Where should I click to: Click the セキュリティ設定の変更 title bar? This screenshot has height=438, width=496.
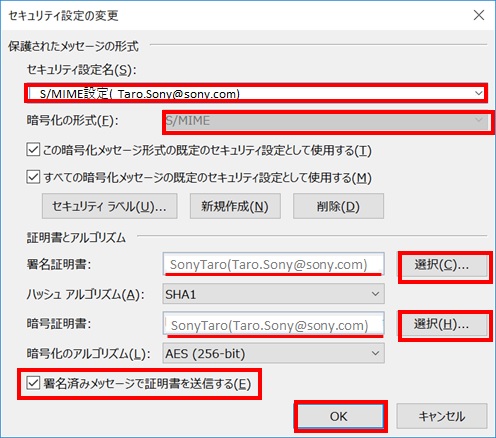pos(233,15)
